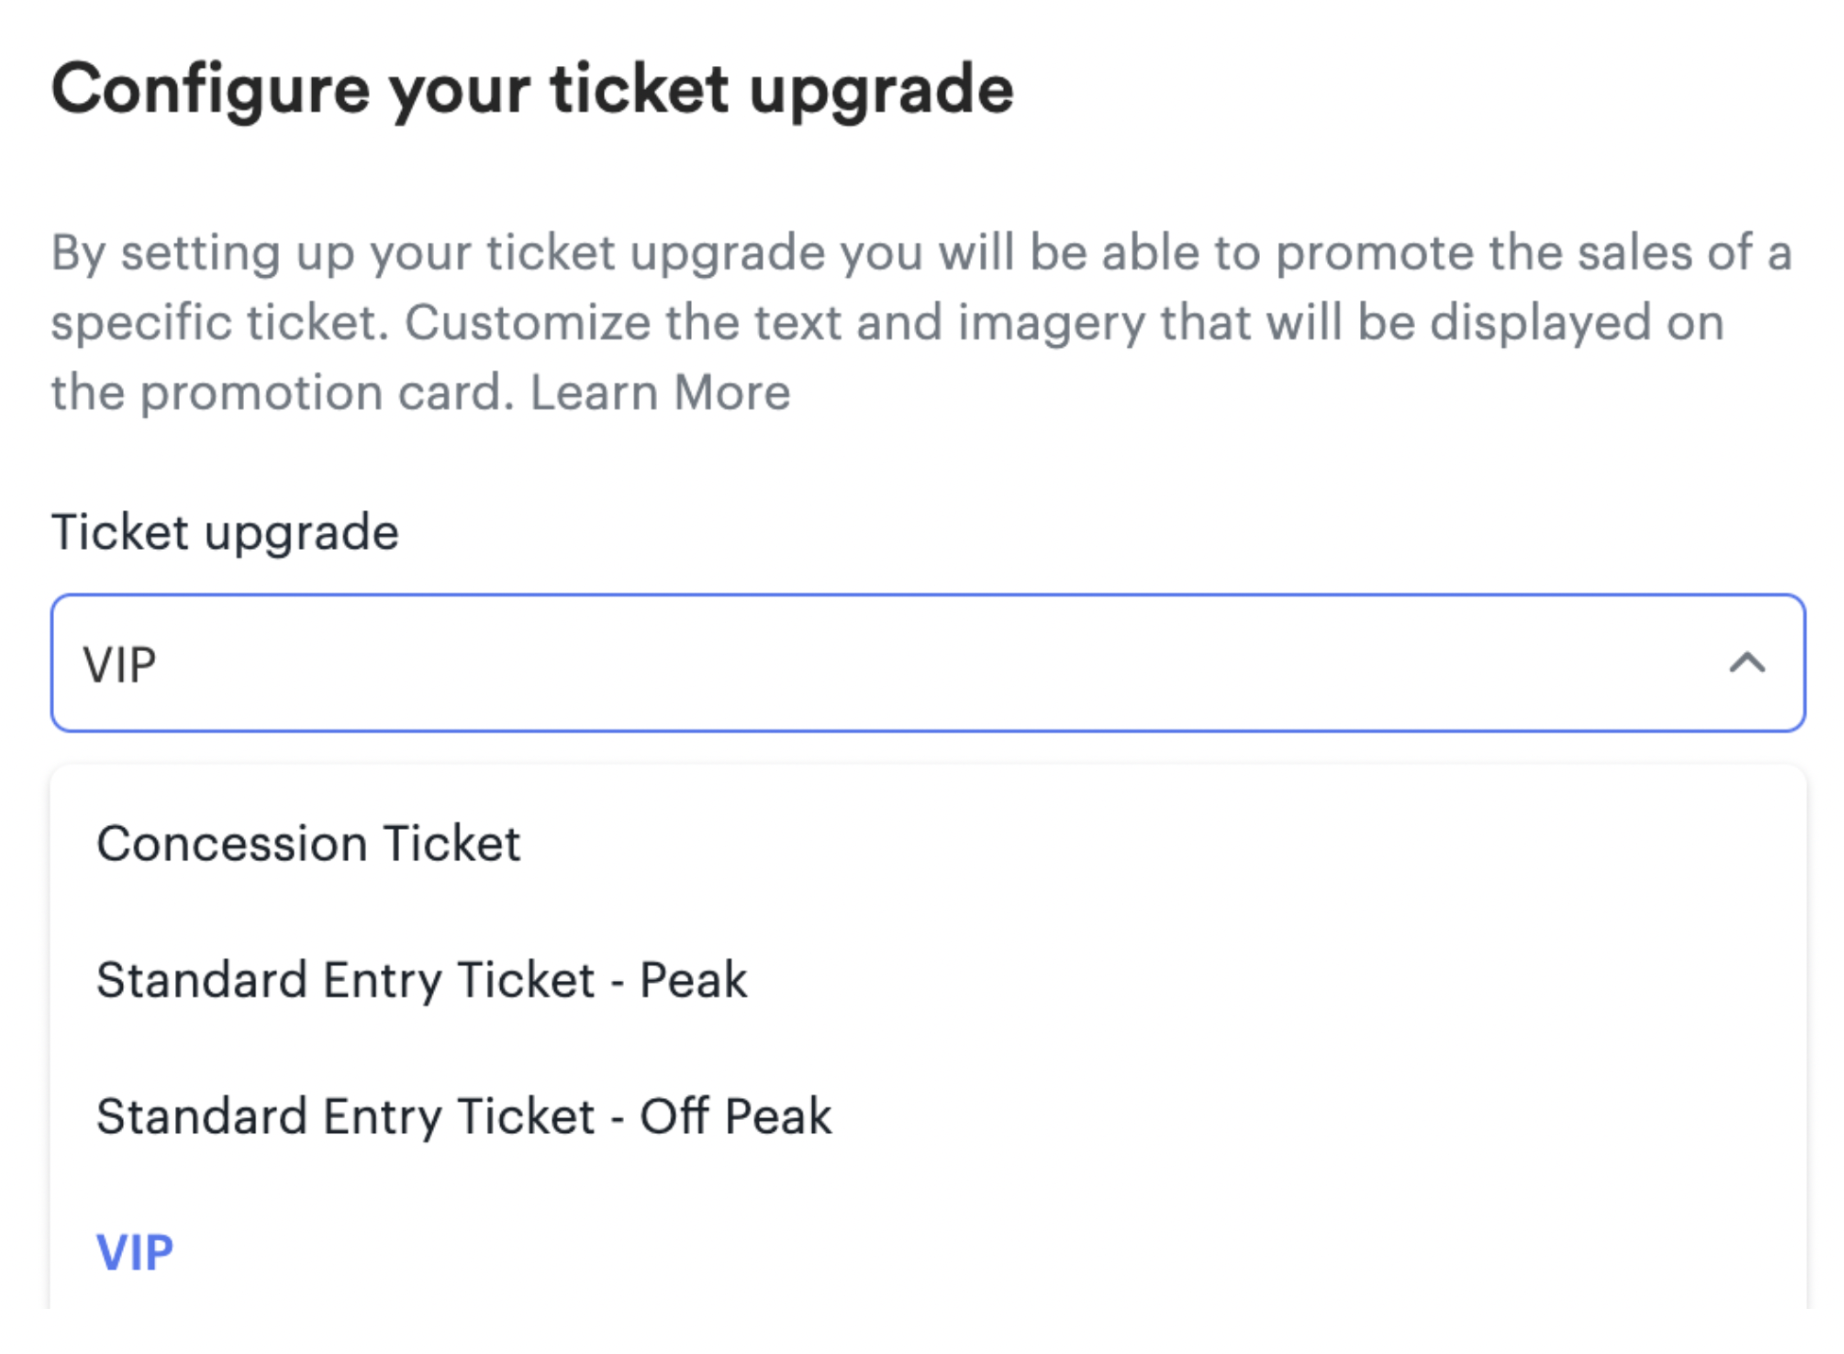This screenshot has width=1844, height=1354.
Task: Select the VIP text in the combo box
Action: tap(122, 661)
